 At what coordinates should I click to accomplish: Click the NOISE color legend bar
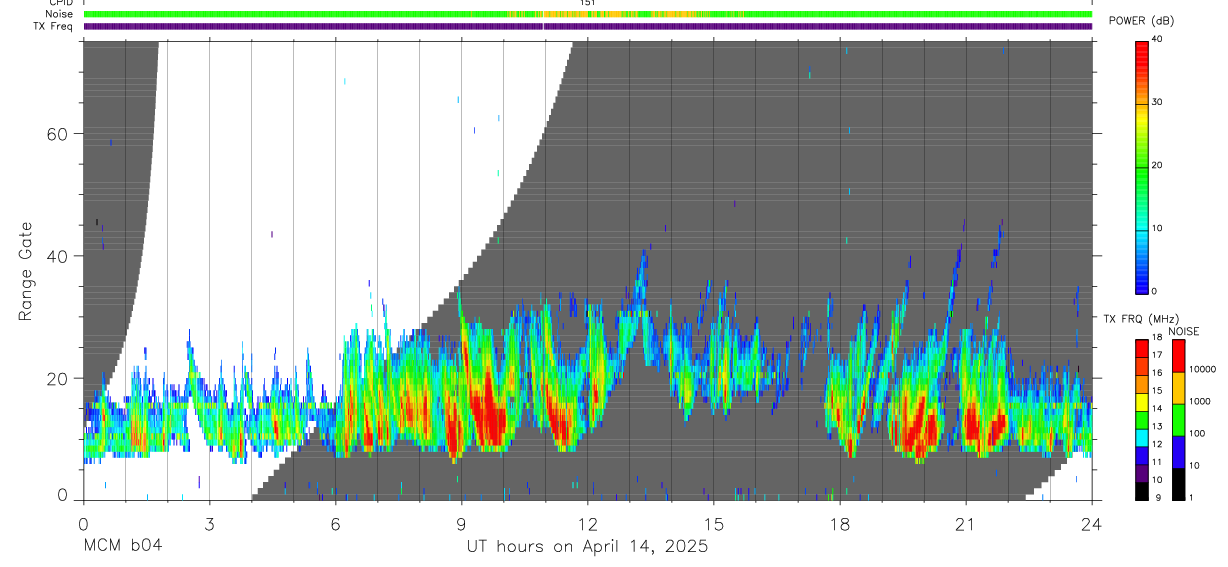pyautogui.click(x=1178, y=420)
